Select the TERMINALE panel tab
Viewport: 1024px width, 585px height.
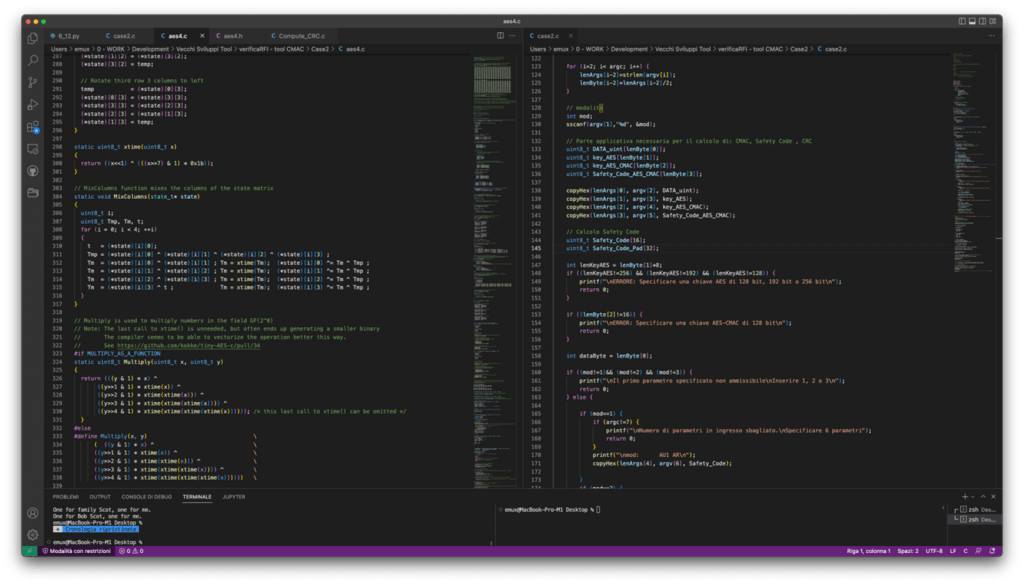pos(197,497)
